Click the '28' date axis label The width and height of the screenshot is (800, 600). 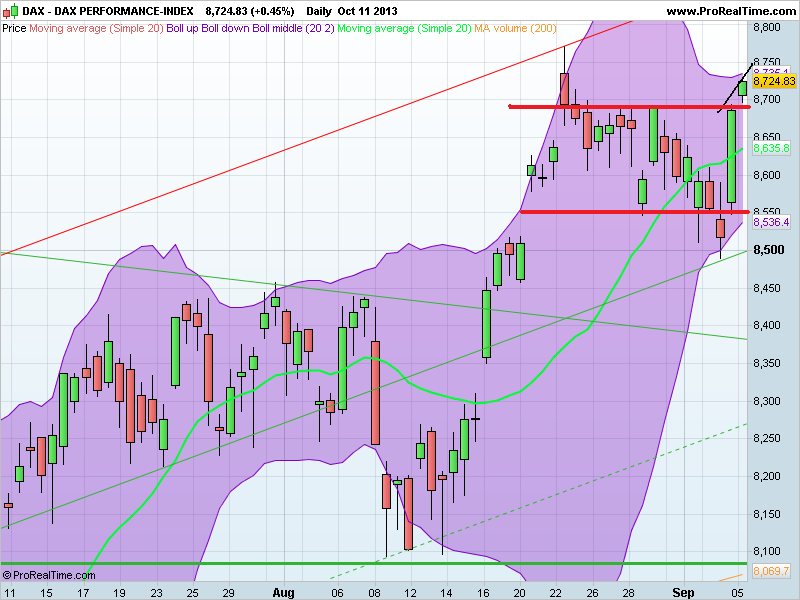[629, 593]
